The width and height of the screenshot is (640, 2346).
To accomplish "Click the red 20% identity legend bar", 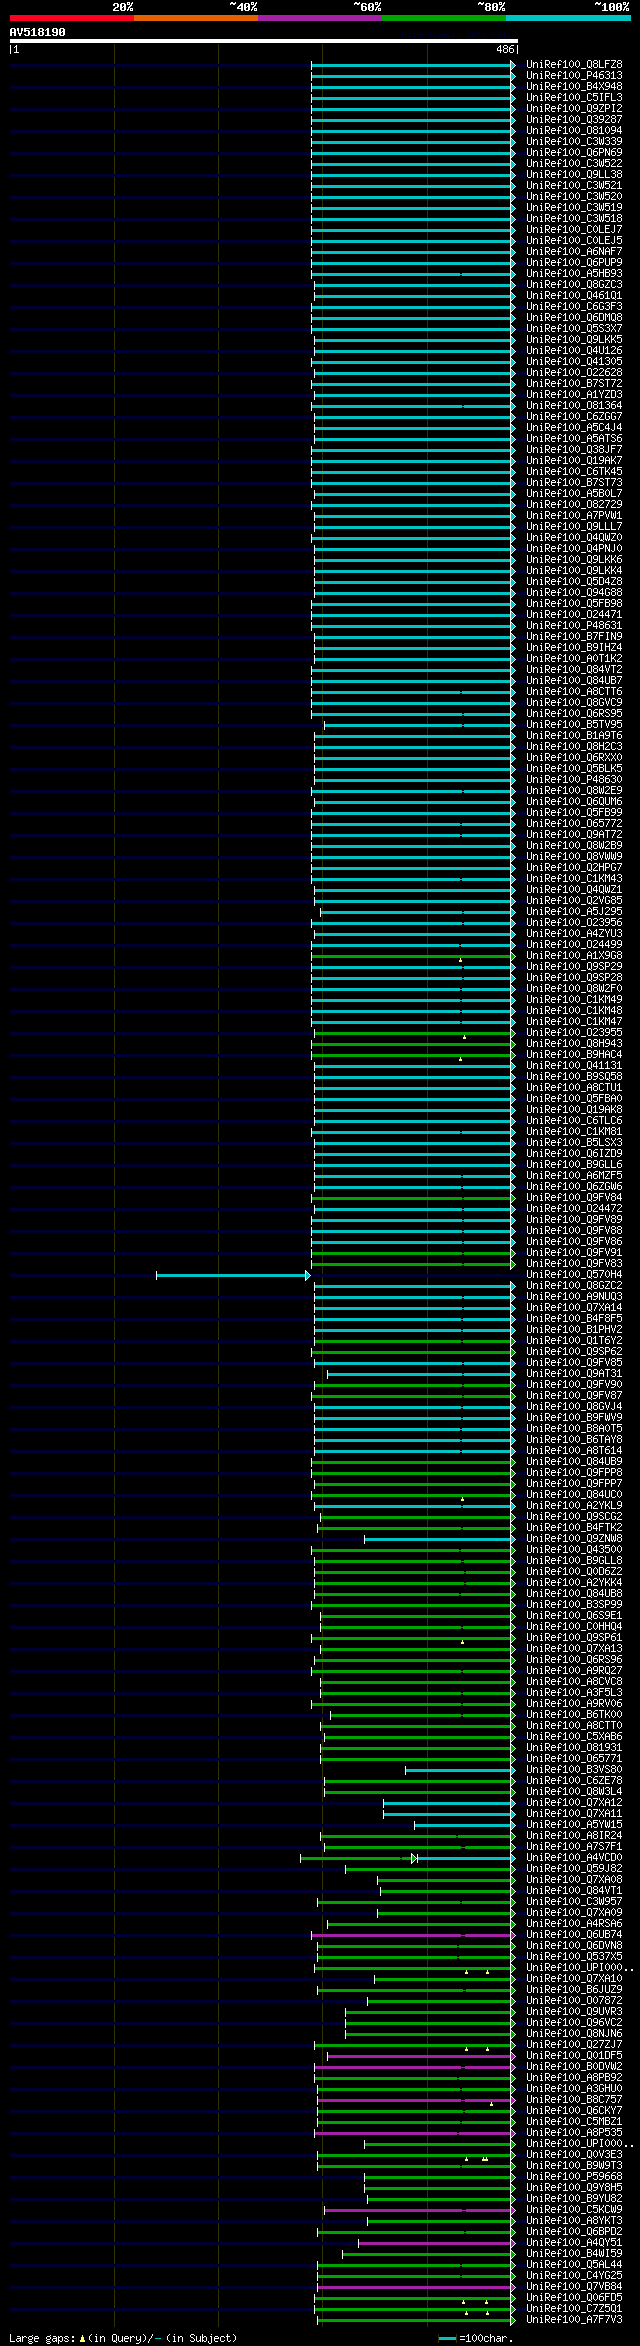I will coord(71,18).
